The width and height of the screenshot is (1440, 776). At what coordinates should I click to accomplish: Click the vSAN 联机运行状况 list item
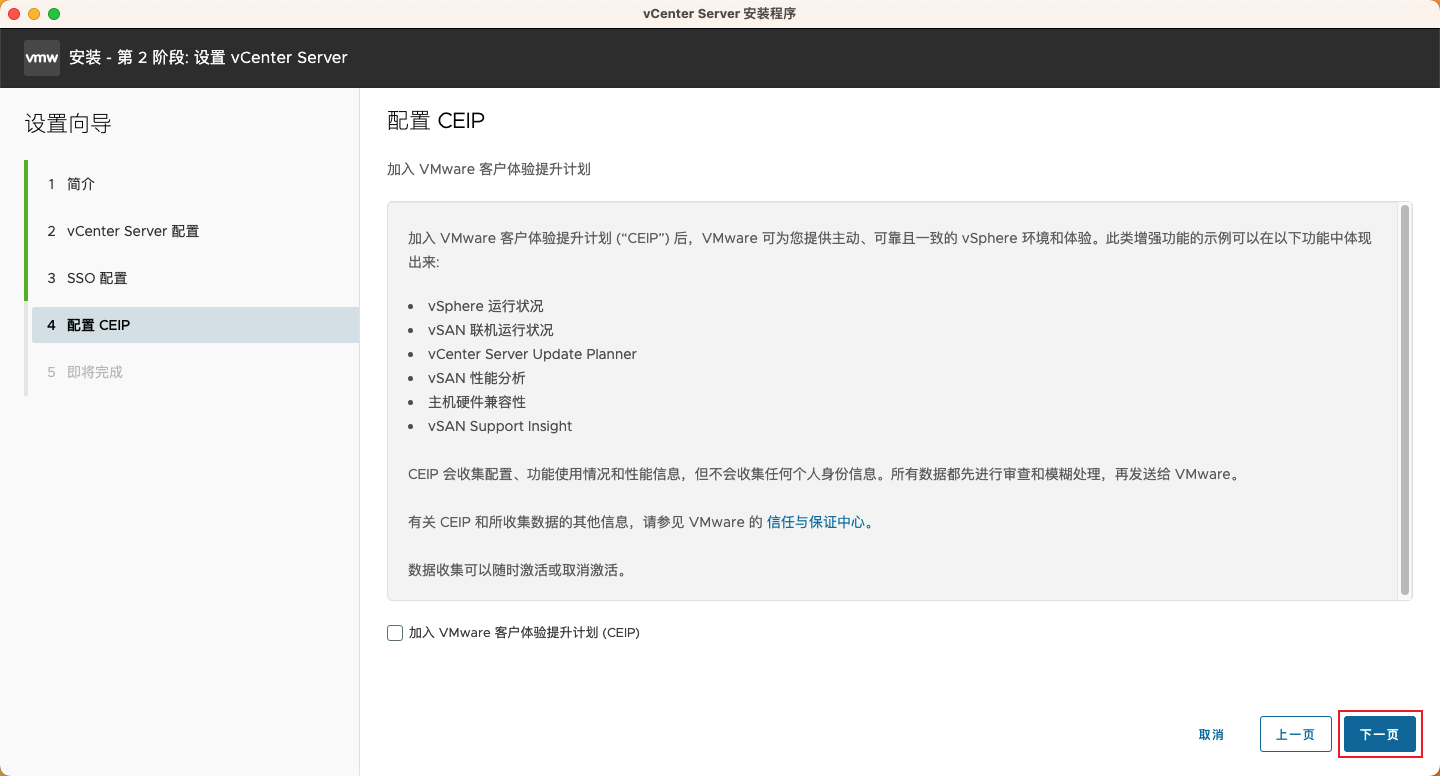point(491,330)
